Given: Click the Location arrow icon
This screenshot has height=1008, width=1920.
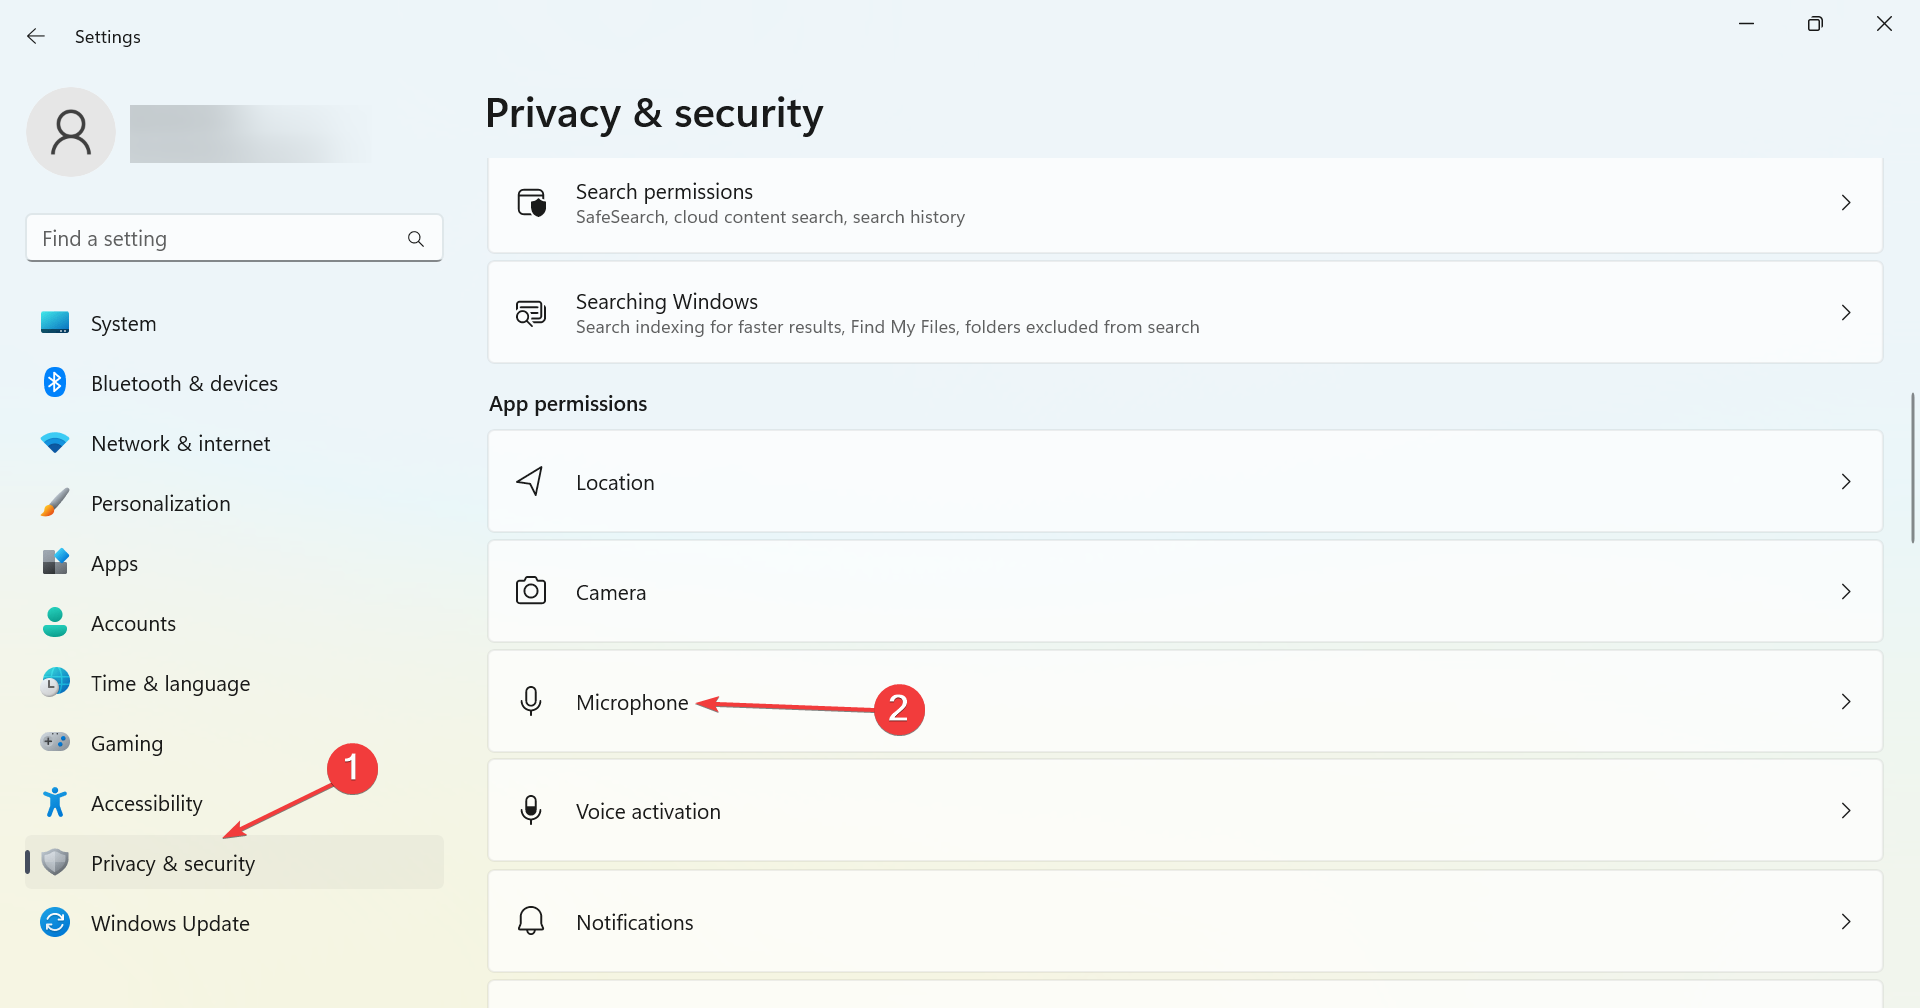Looking at the screenshot, I should tap(530, 481).
